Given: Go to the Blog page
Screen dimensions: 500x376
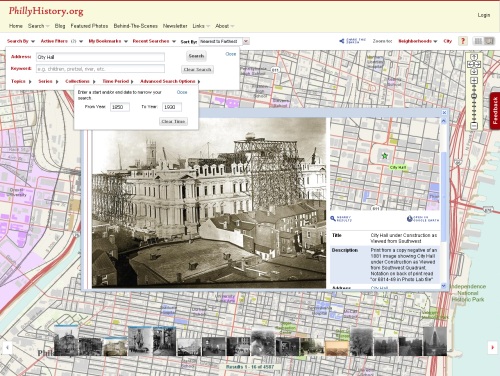Looking at the screenshot, I should (x=60, y=26).
